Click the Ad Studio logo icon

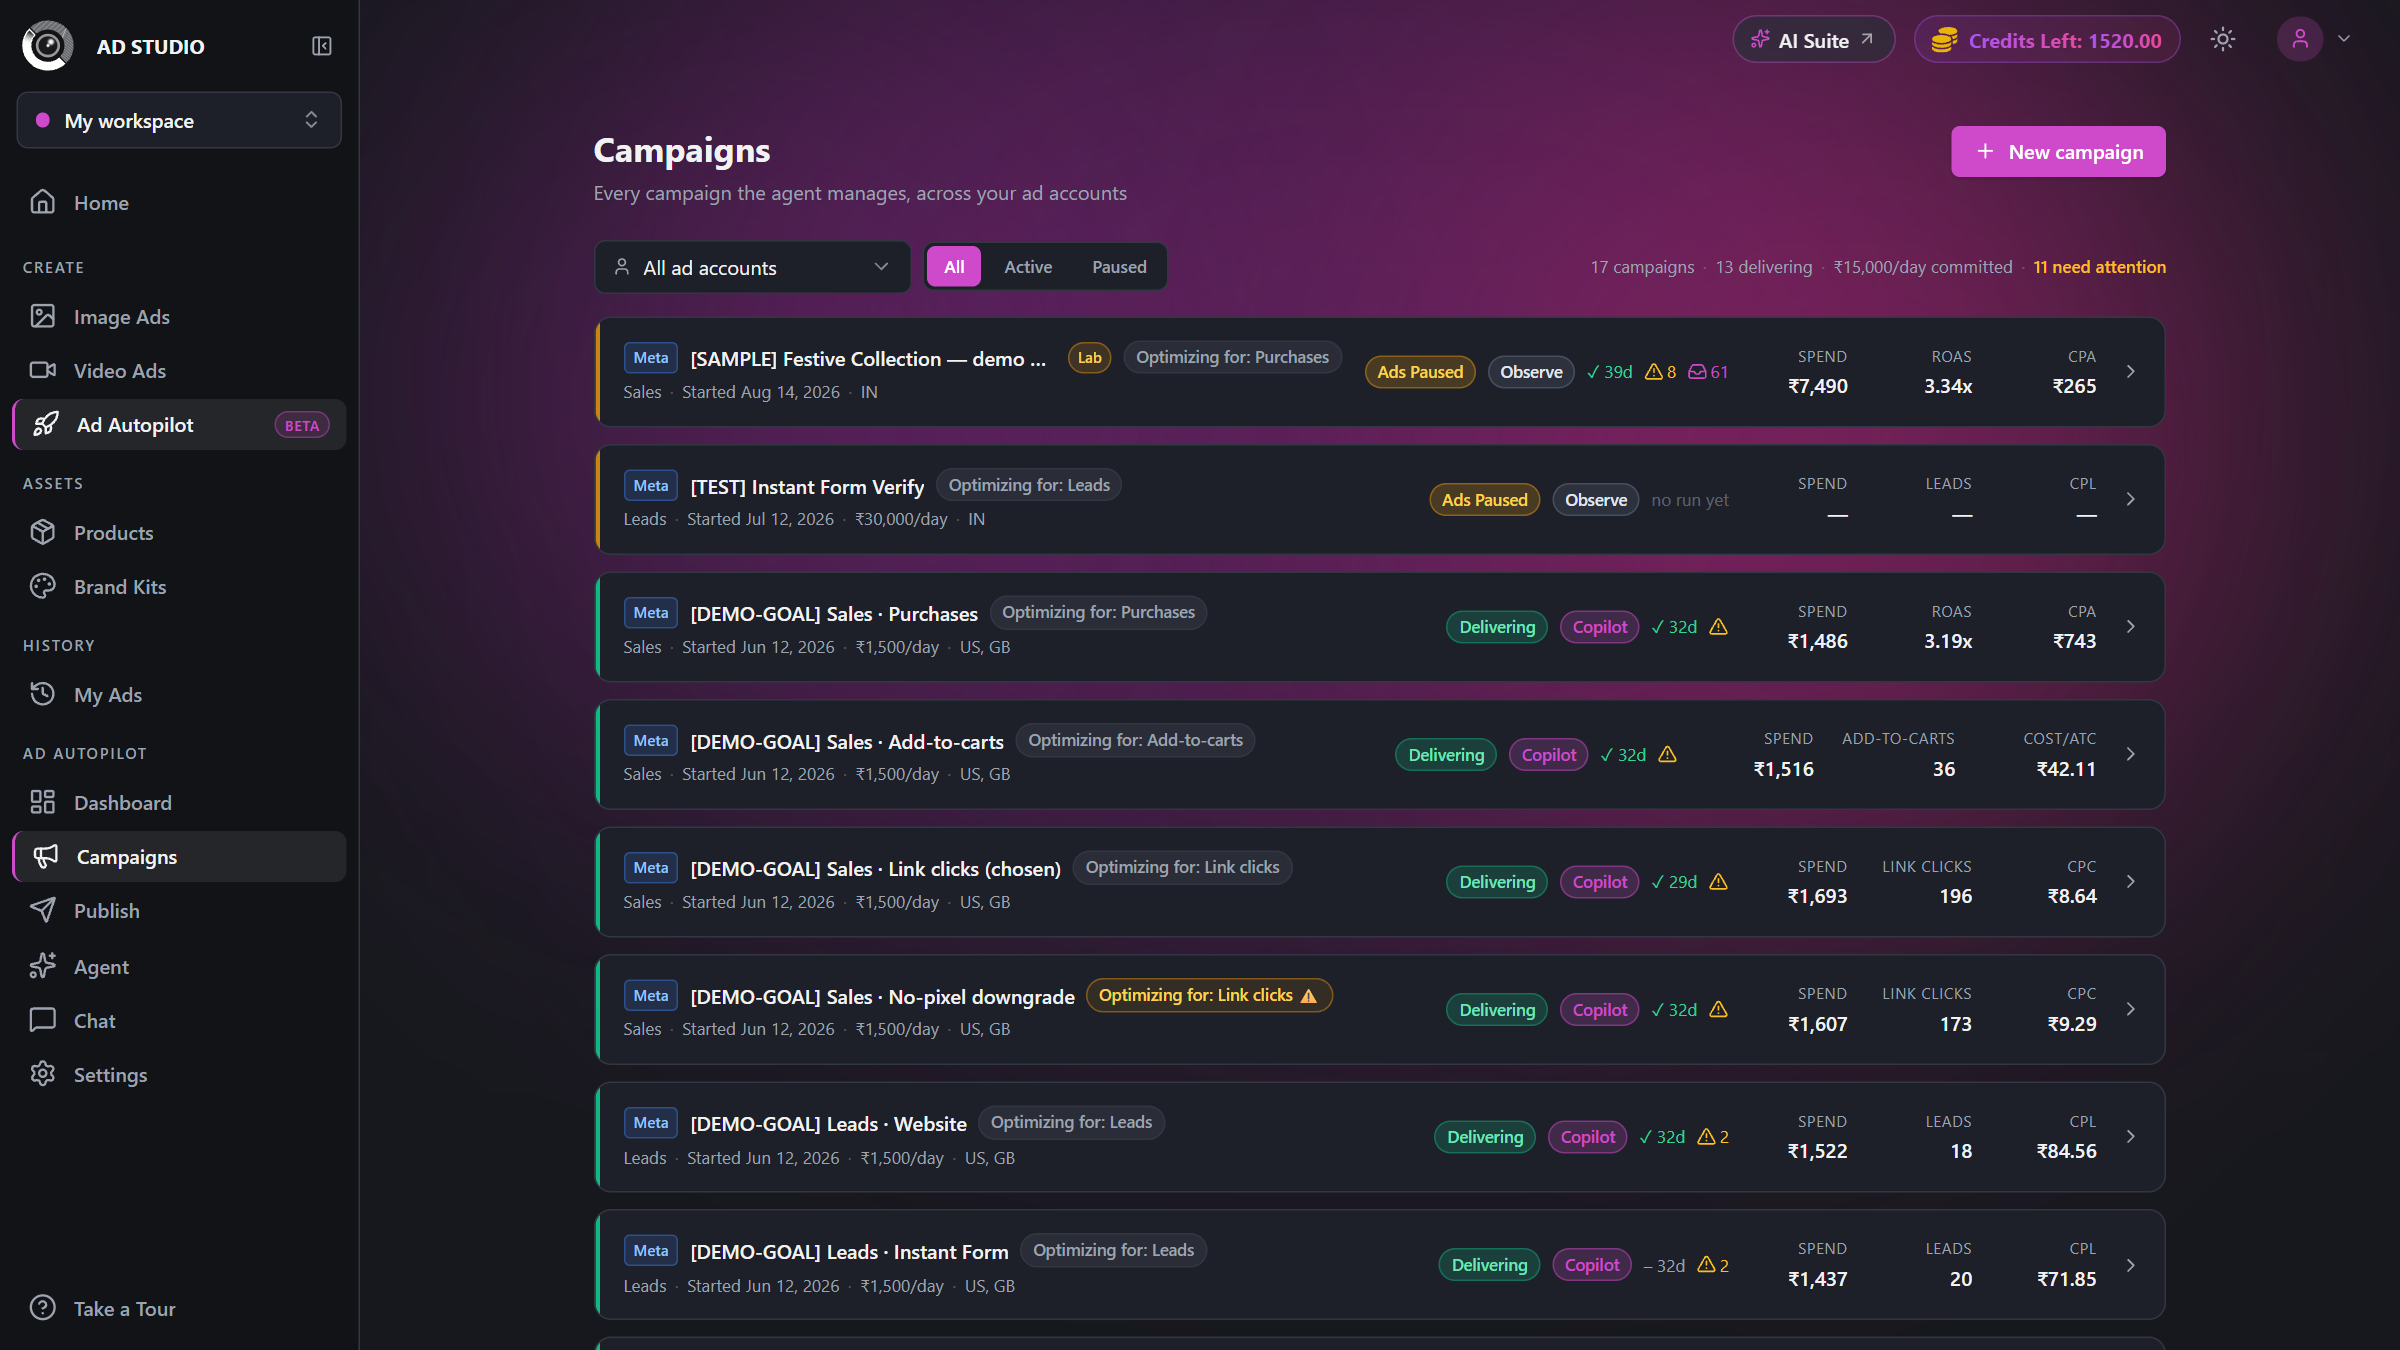coord(47,45)
